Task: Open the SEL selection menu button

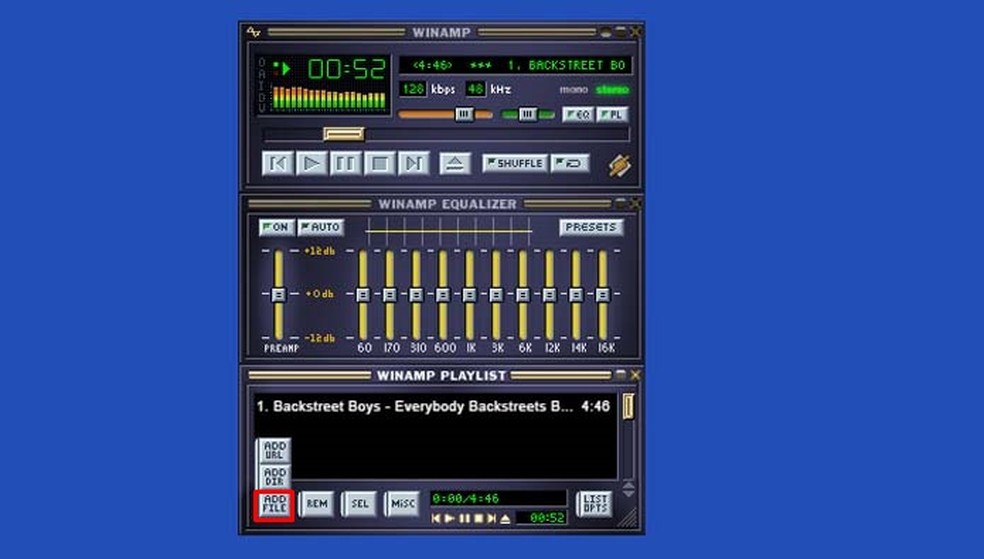Action: tap(359, 504)
